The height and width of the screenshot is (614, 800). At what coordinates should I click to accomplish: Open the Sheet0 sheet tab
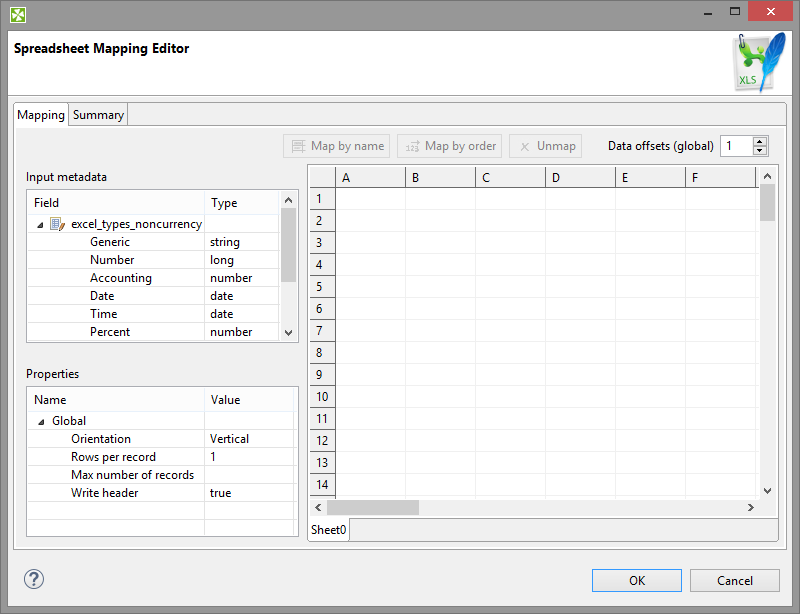pos(328,529)
